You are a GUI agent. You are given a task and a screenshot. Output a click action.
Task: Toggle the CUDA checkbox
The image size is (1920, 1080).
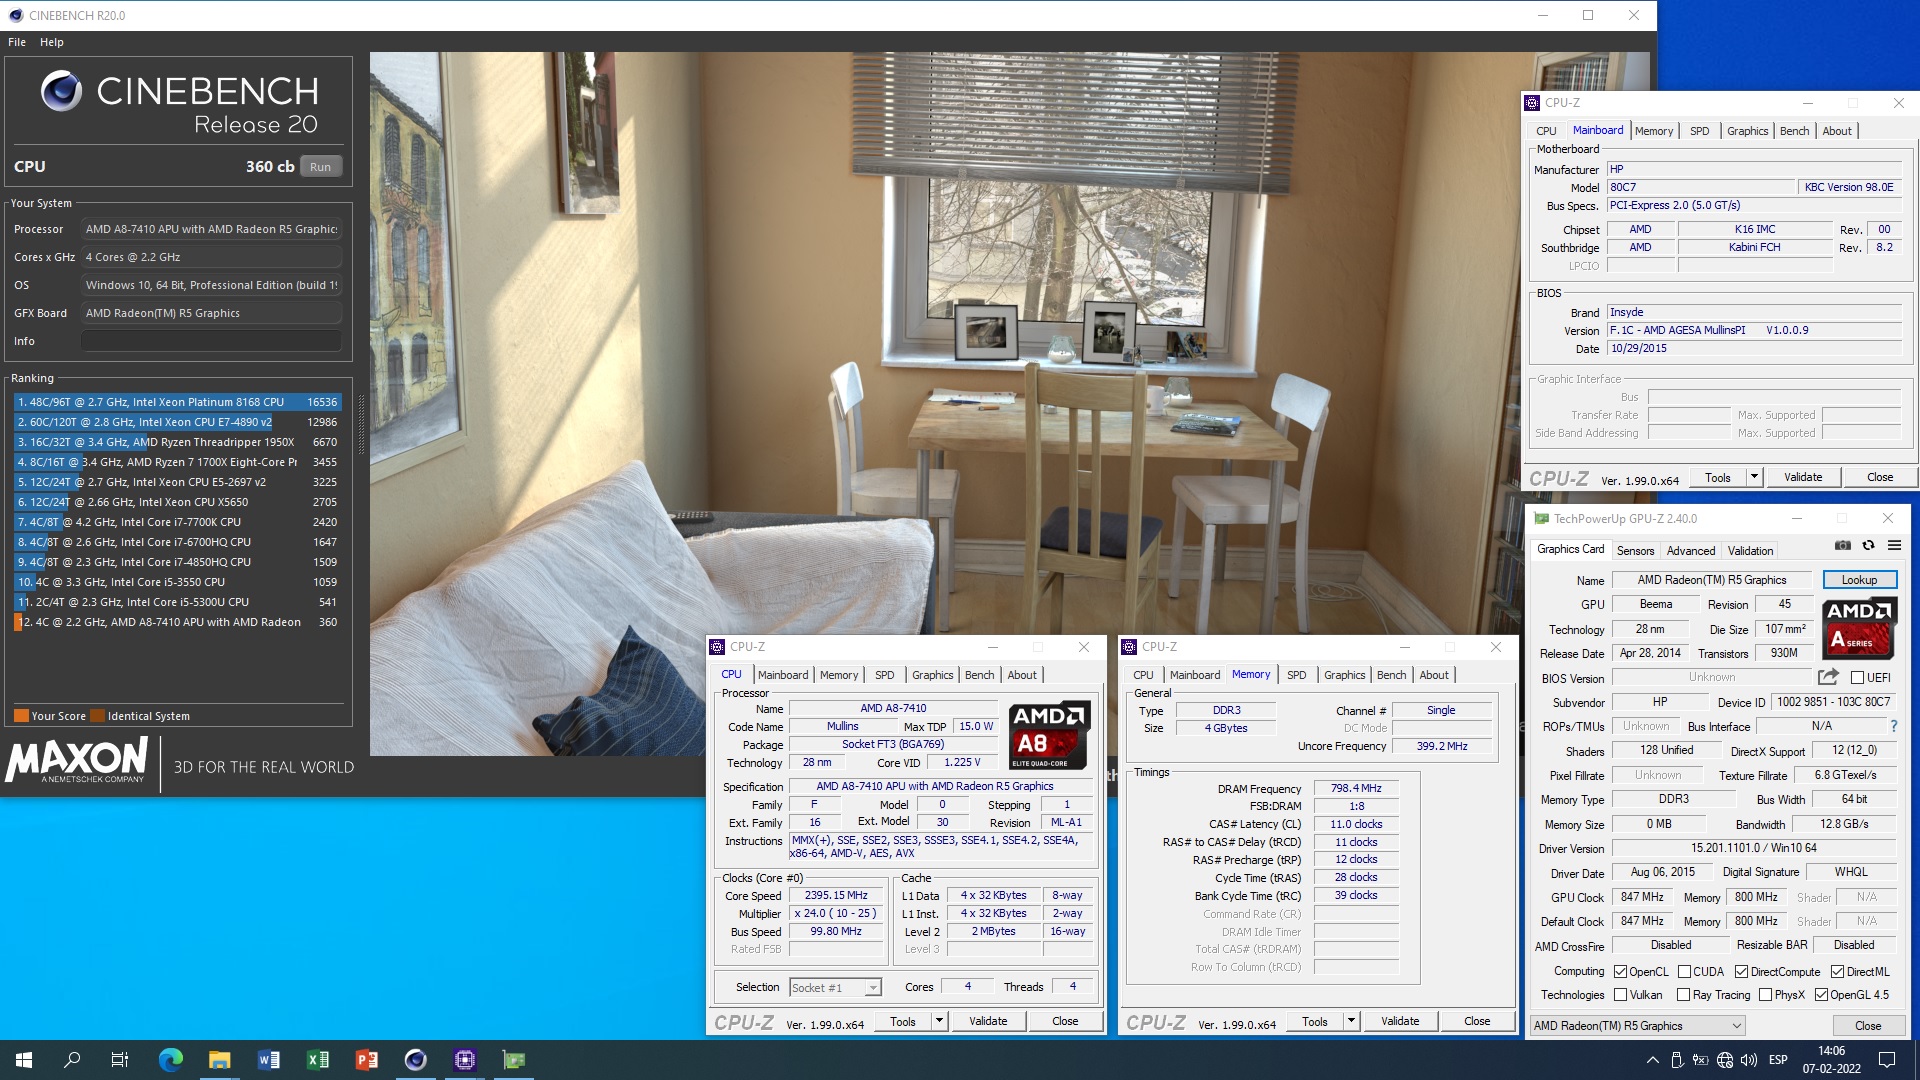(1684, 972)
